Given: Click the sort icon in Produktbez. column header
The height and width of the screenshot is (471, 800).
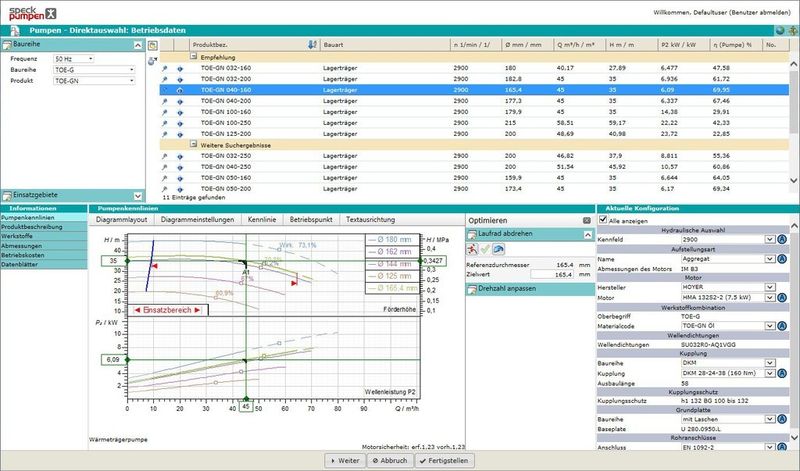Looking at the screenshot, I should pyautogui.click(x=312, y=45).
